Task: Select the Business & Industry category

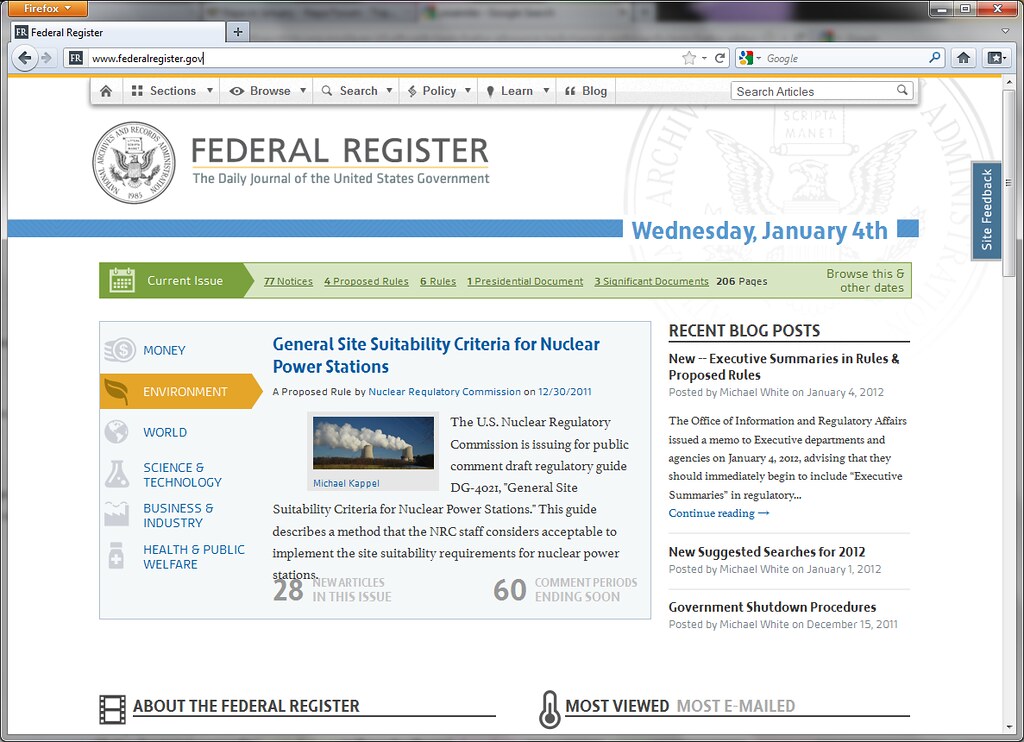Action: click(178, 515)
